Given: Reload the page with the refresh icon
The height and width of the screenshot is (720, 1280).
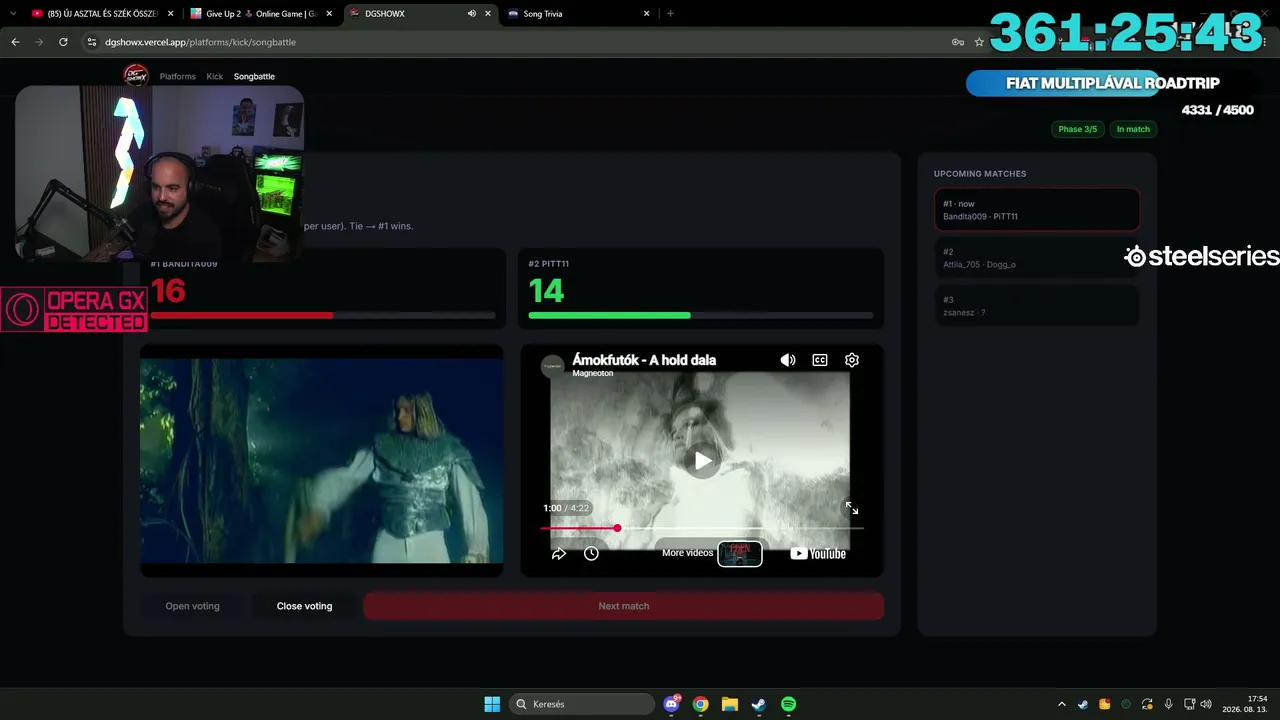Looking at the screenshot, I should pyautogui.click(x=63, y=42).
